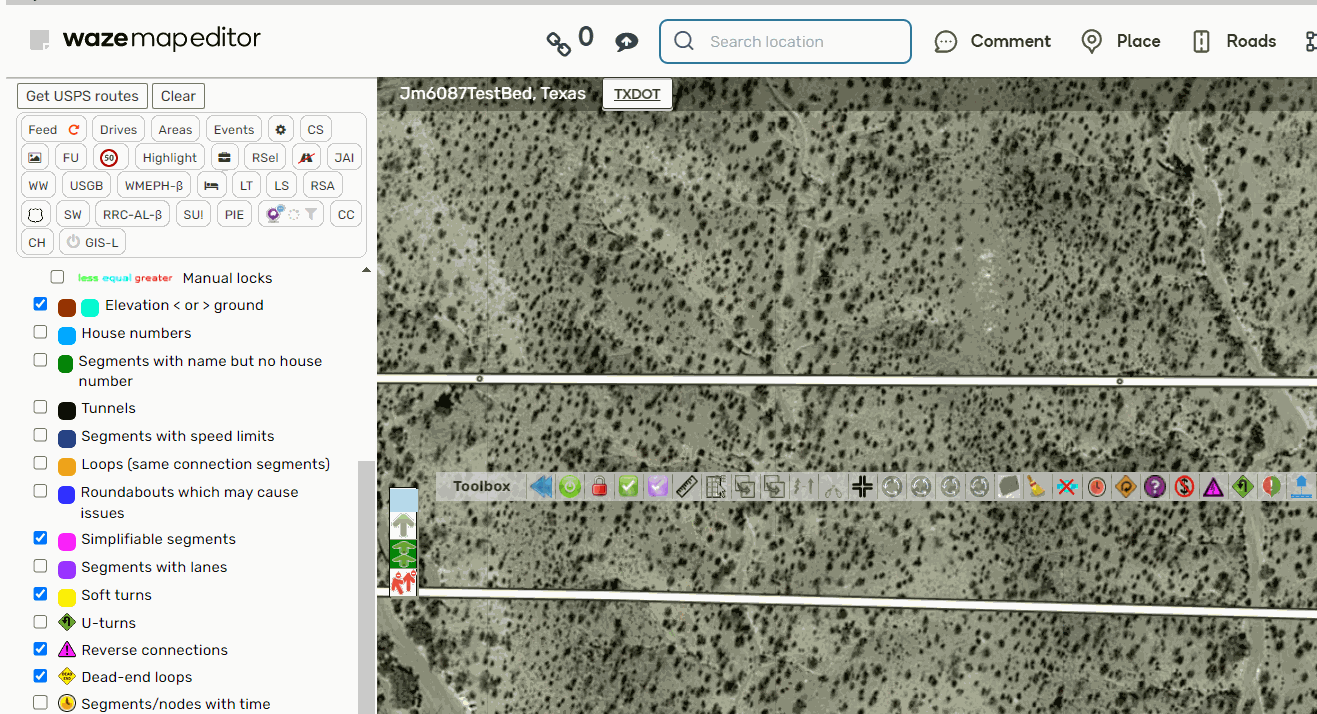Click the magenta Simplifiable segments color swatch
1317x714 pixels.
(67, 541)
